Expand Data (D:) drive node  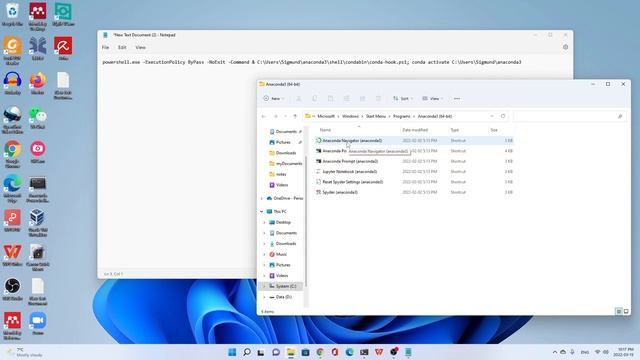(x=264, y=297)
